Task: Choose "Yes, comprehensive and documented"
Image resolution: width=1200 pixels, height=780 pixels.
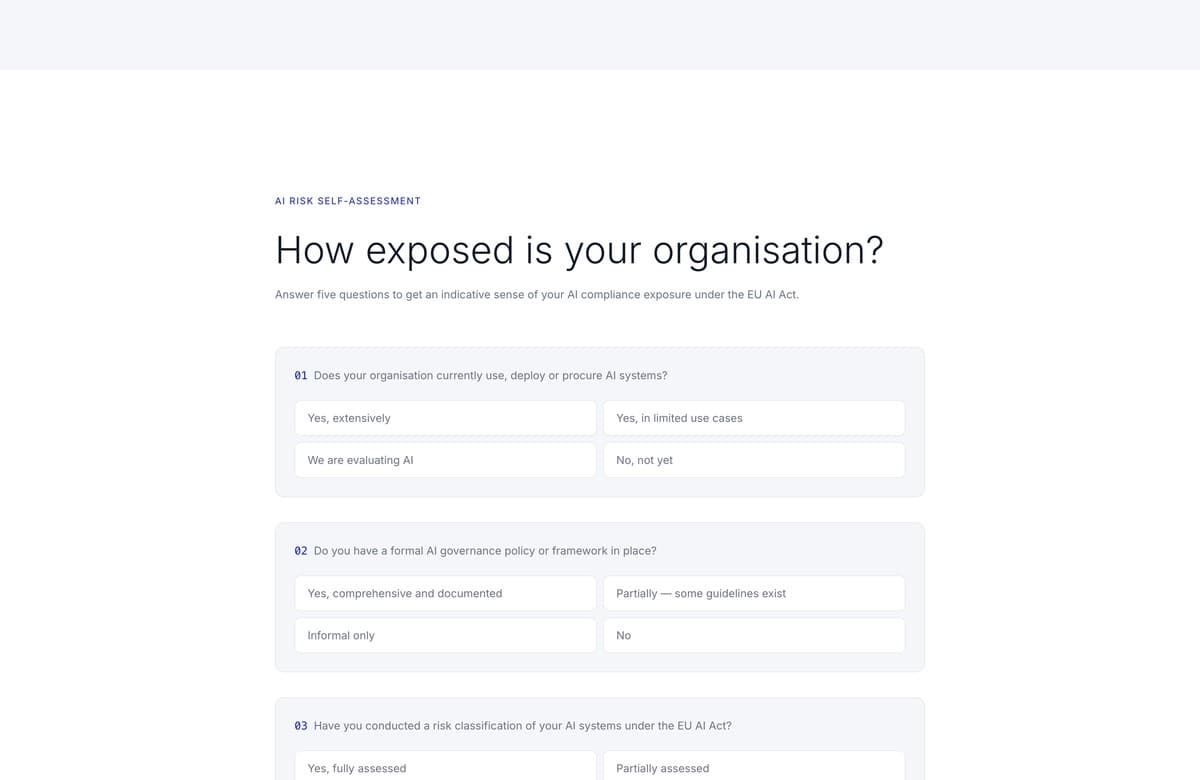Action: coord(445,593)
